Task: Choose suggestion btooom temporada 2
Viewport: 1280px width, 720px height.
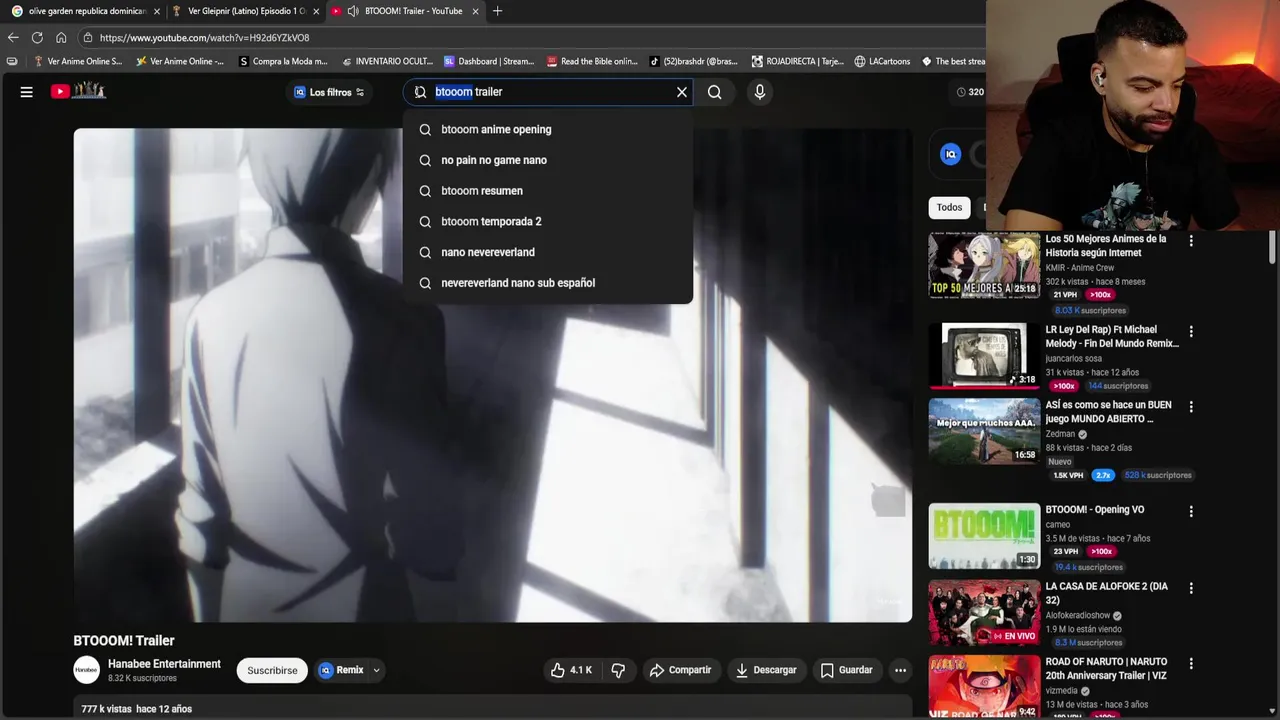Action: 548,221
